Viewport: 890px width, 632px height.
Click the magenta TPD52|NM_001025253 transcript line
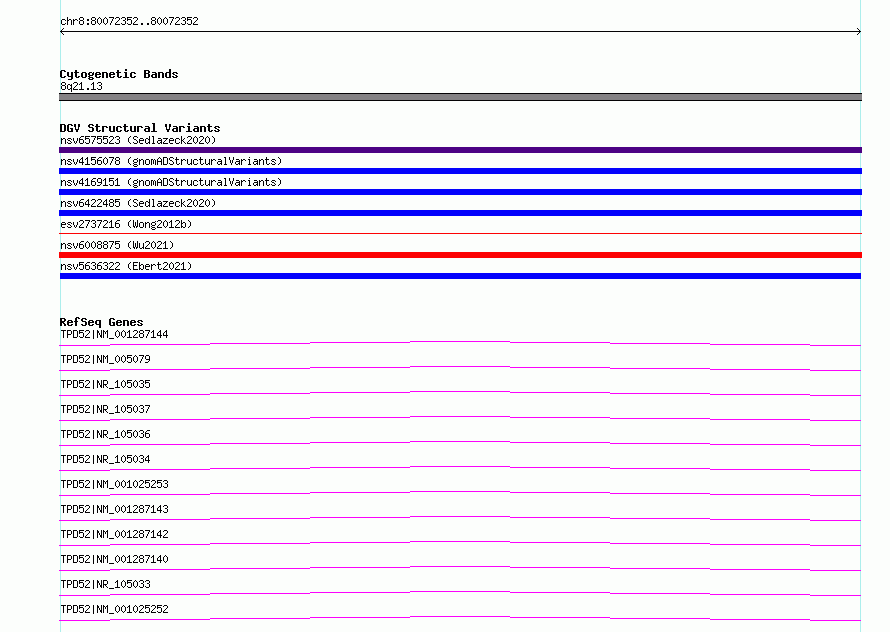[460, 493]
